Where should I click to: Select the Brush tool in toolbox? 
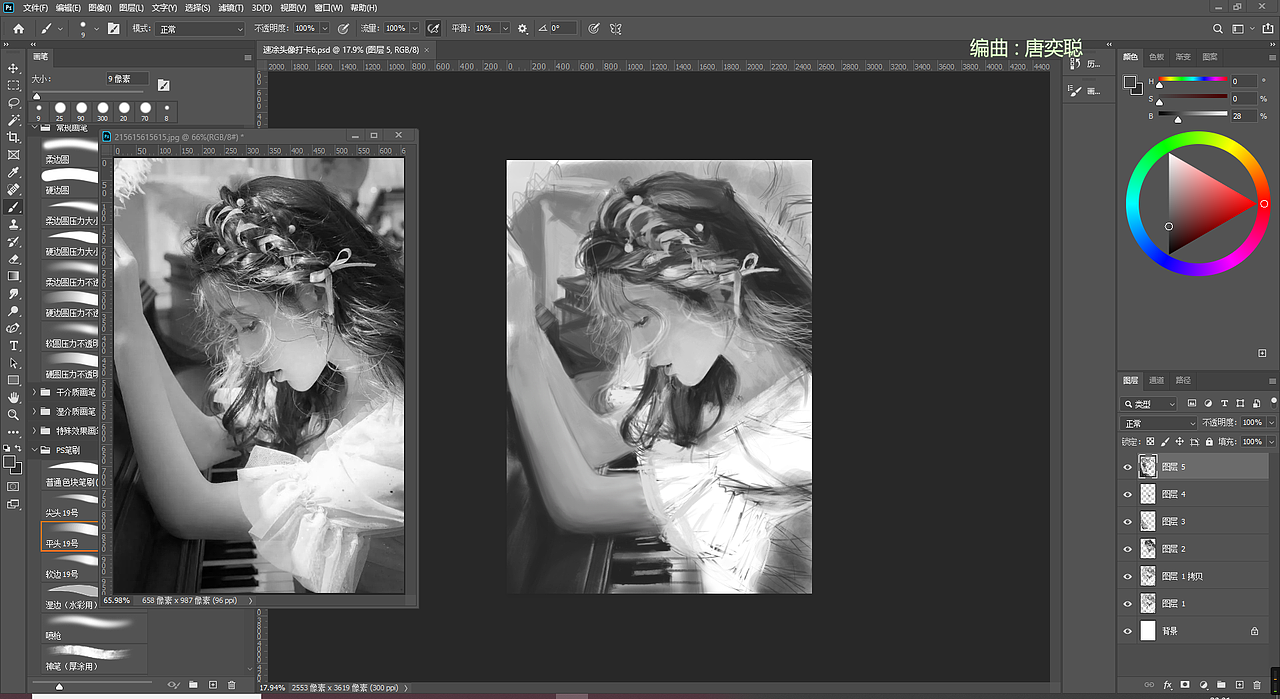click(14, 207)
